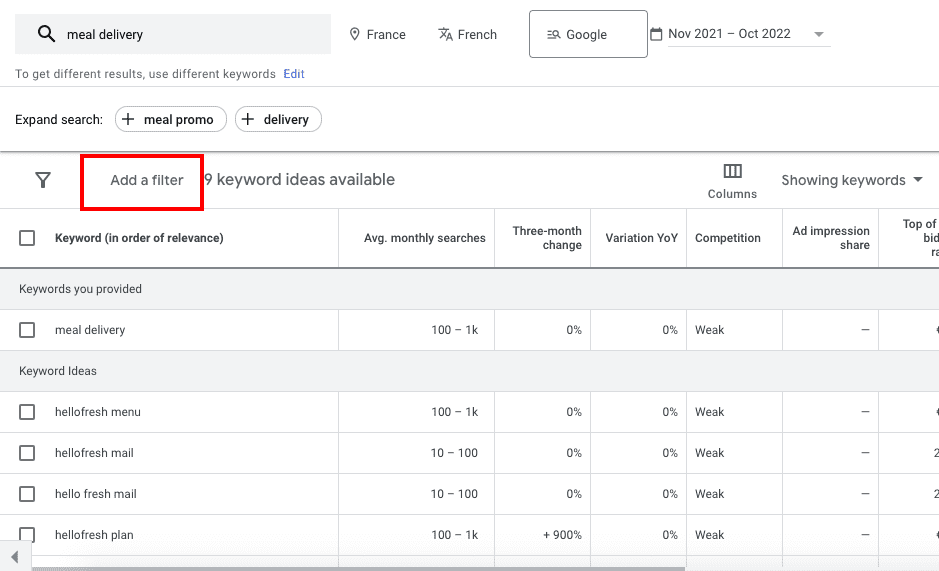Screen dimensions: 939x571
Task: Click the filter funnel icon
Action: pos(43,180)
